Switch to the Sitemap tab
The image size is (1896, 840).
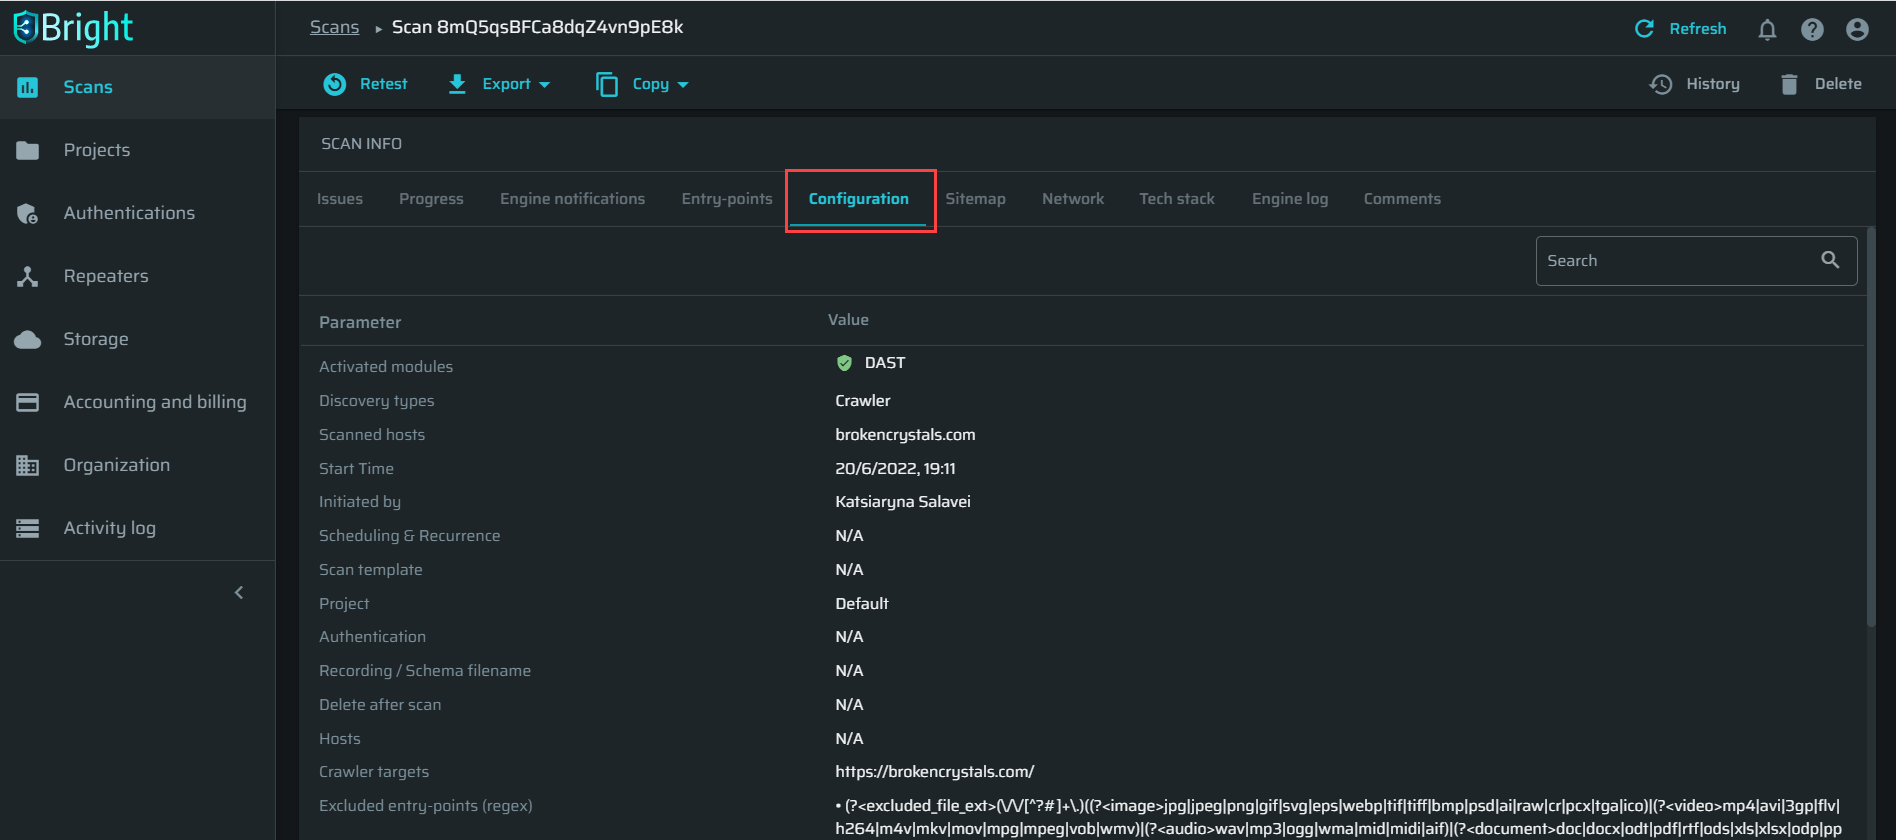(975, 199)
